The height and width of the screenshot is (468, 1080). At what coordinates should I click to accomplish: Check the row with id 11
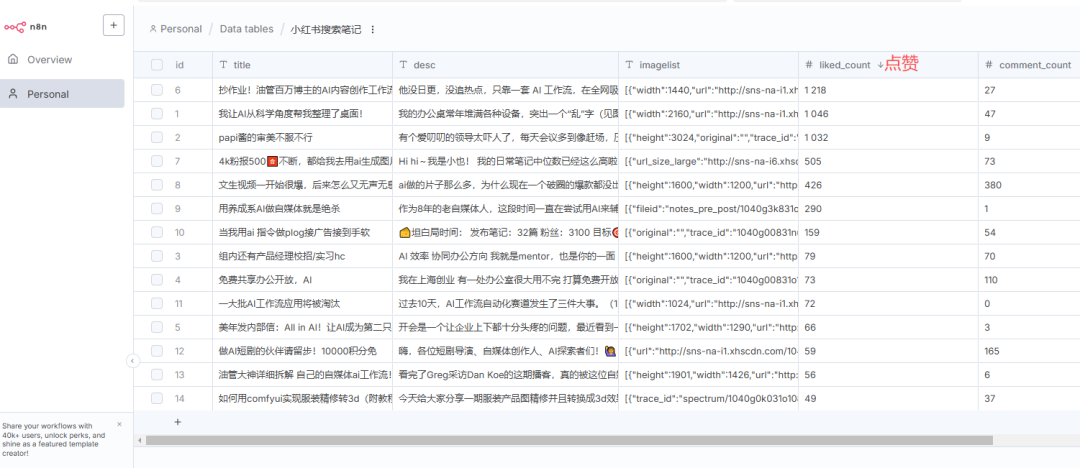157,303
